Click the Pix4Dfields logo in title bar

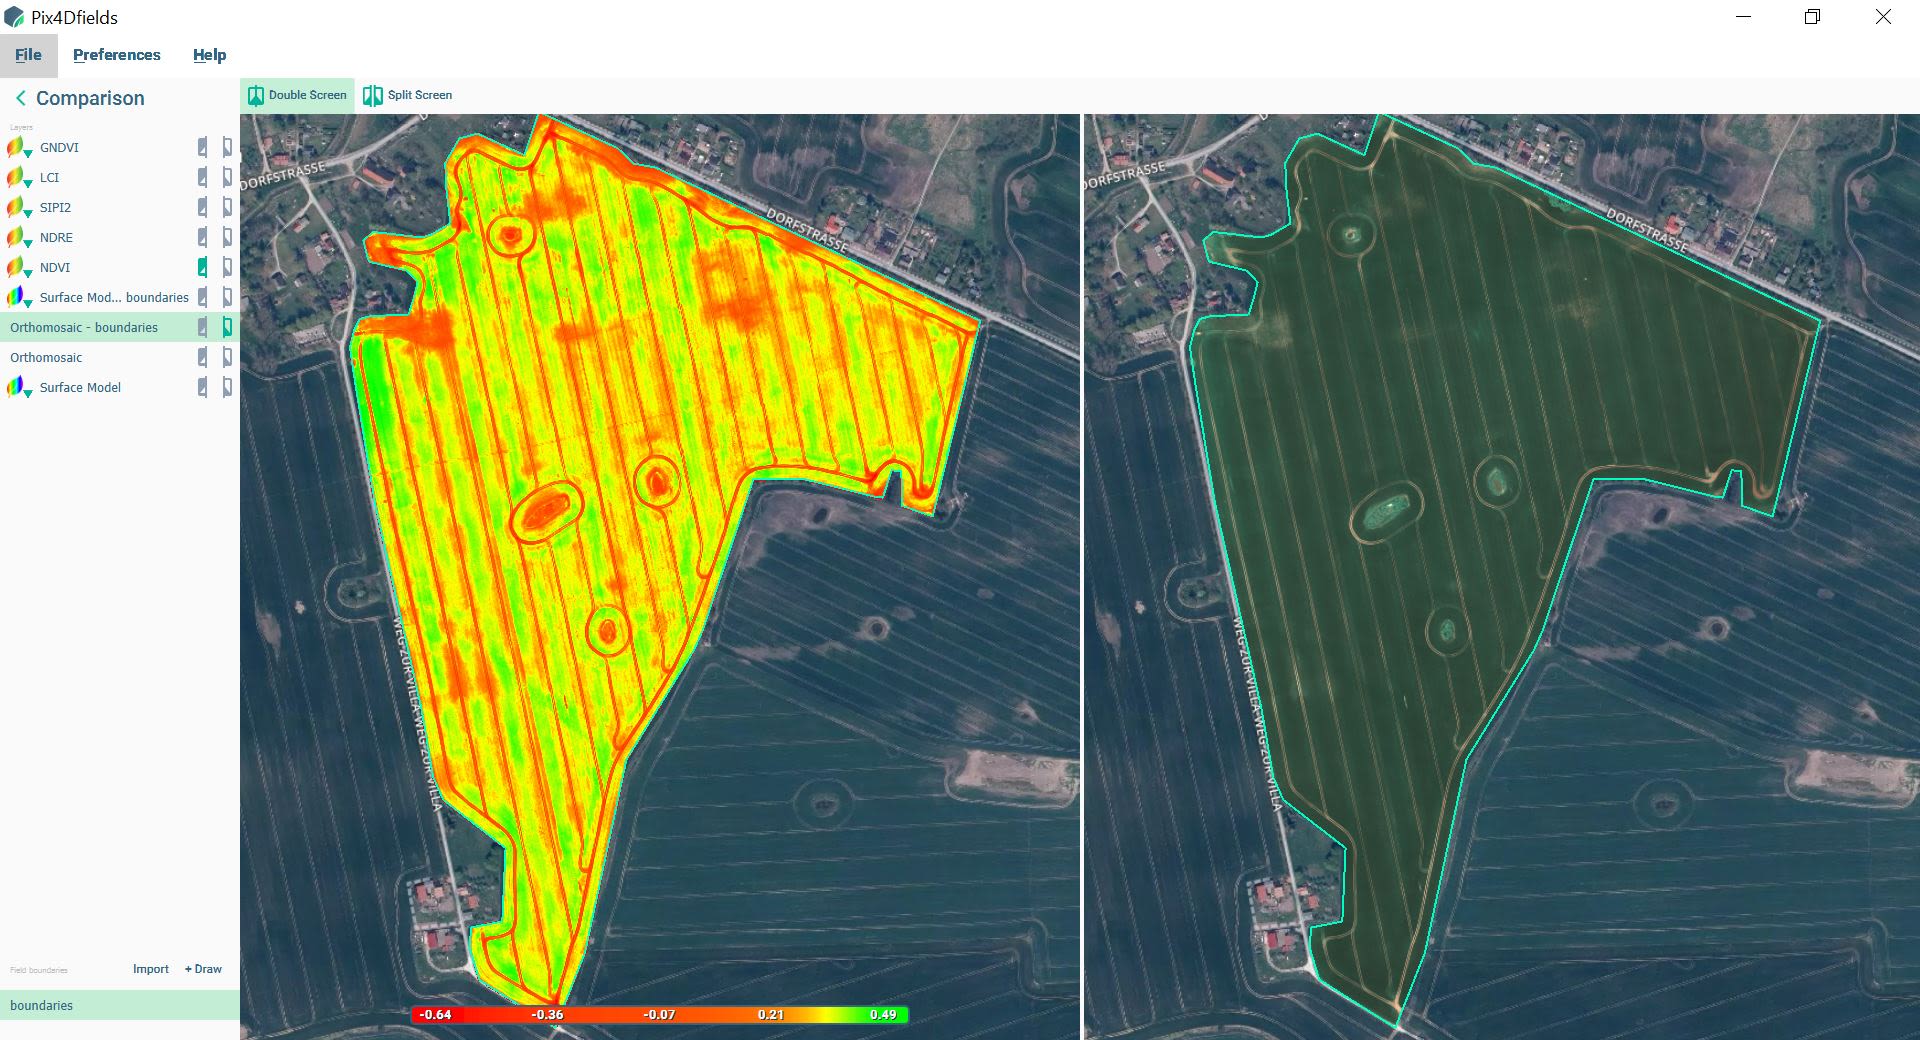pyautogui.click(x=16, y=16)
